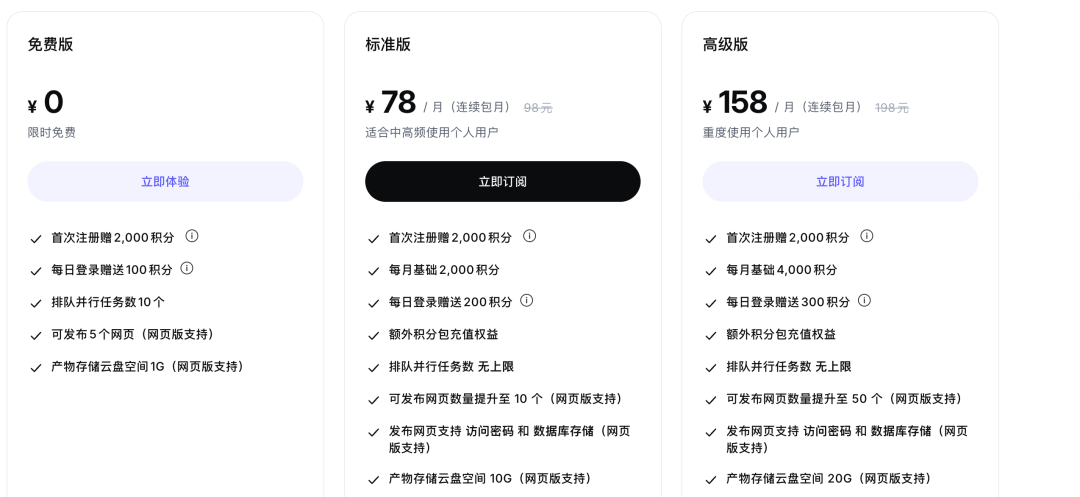The height and width of the screenshot is (497, 1080).
Task: Click checkmark beside 每月基础4,000积分
Action: pyautogui.click(x=711, y=271)
